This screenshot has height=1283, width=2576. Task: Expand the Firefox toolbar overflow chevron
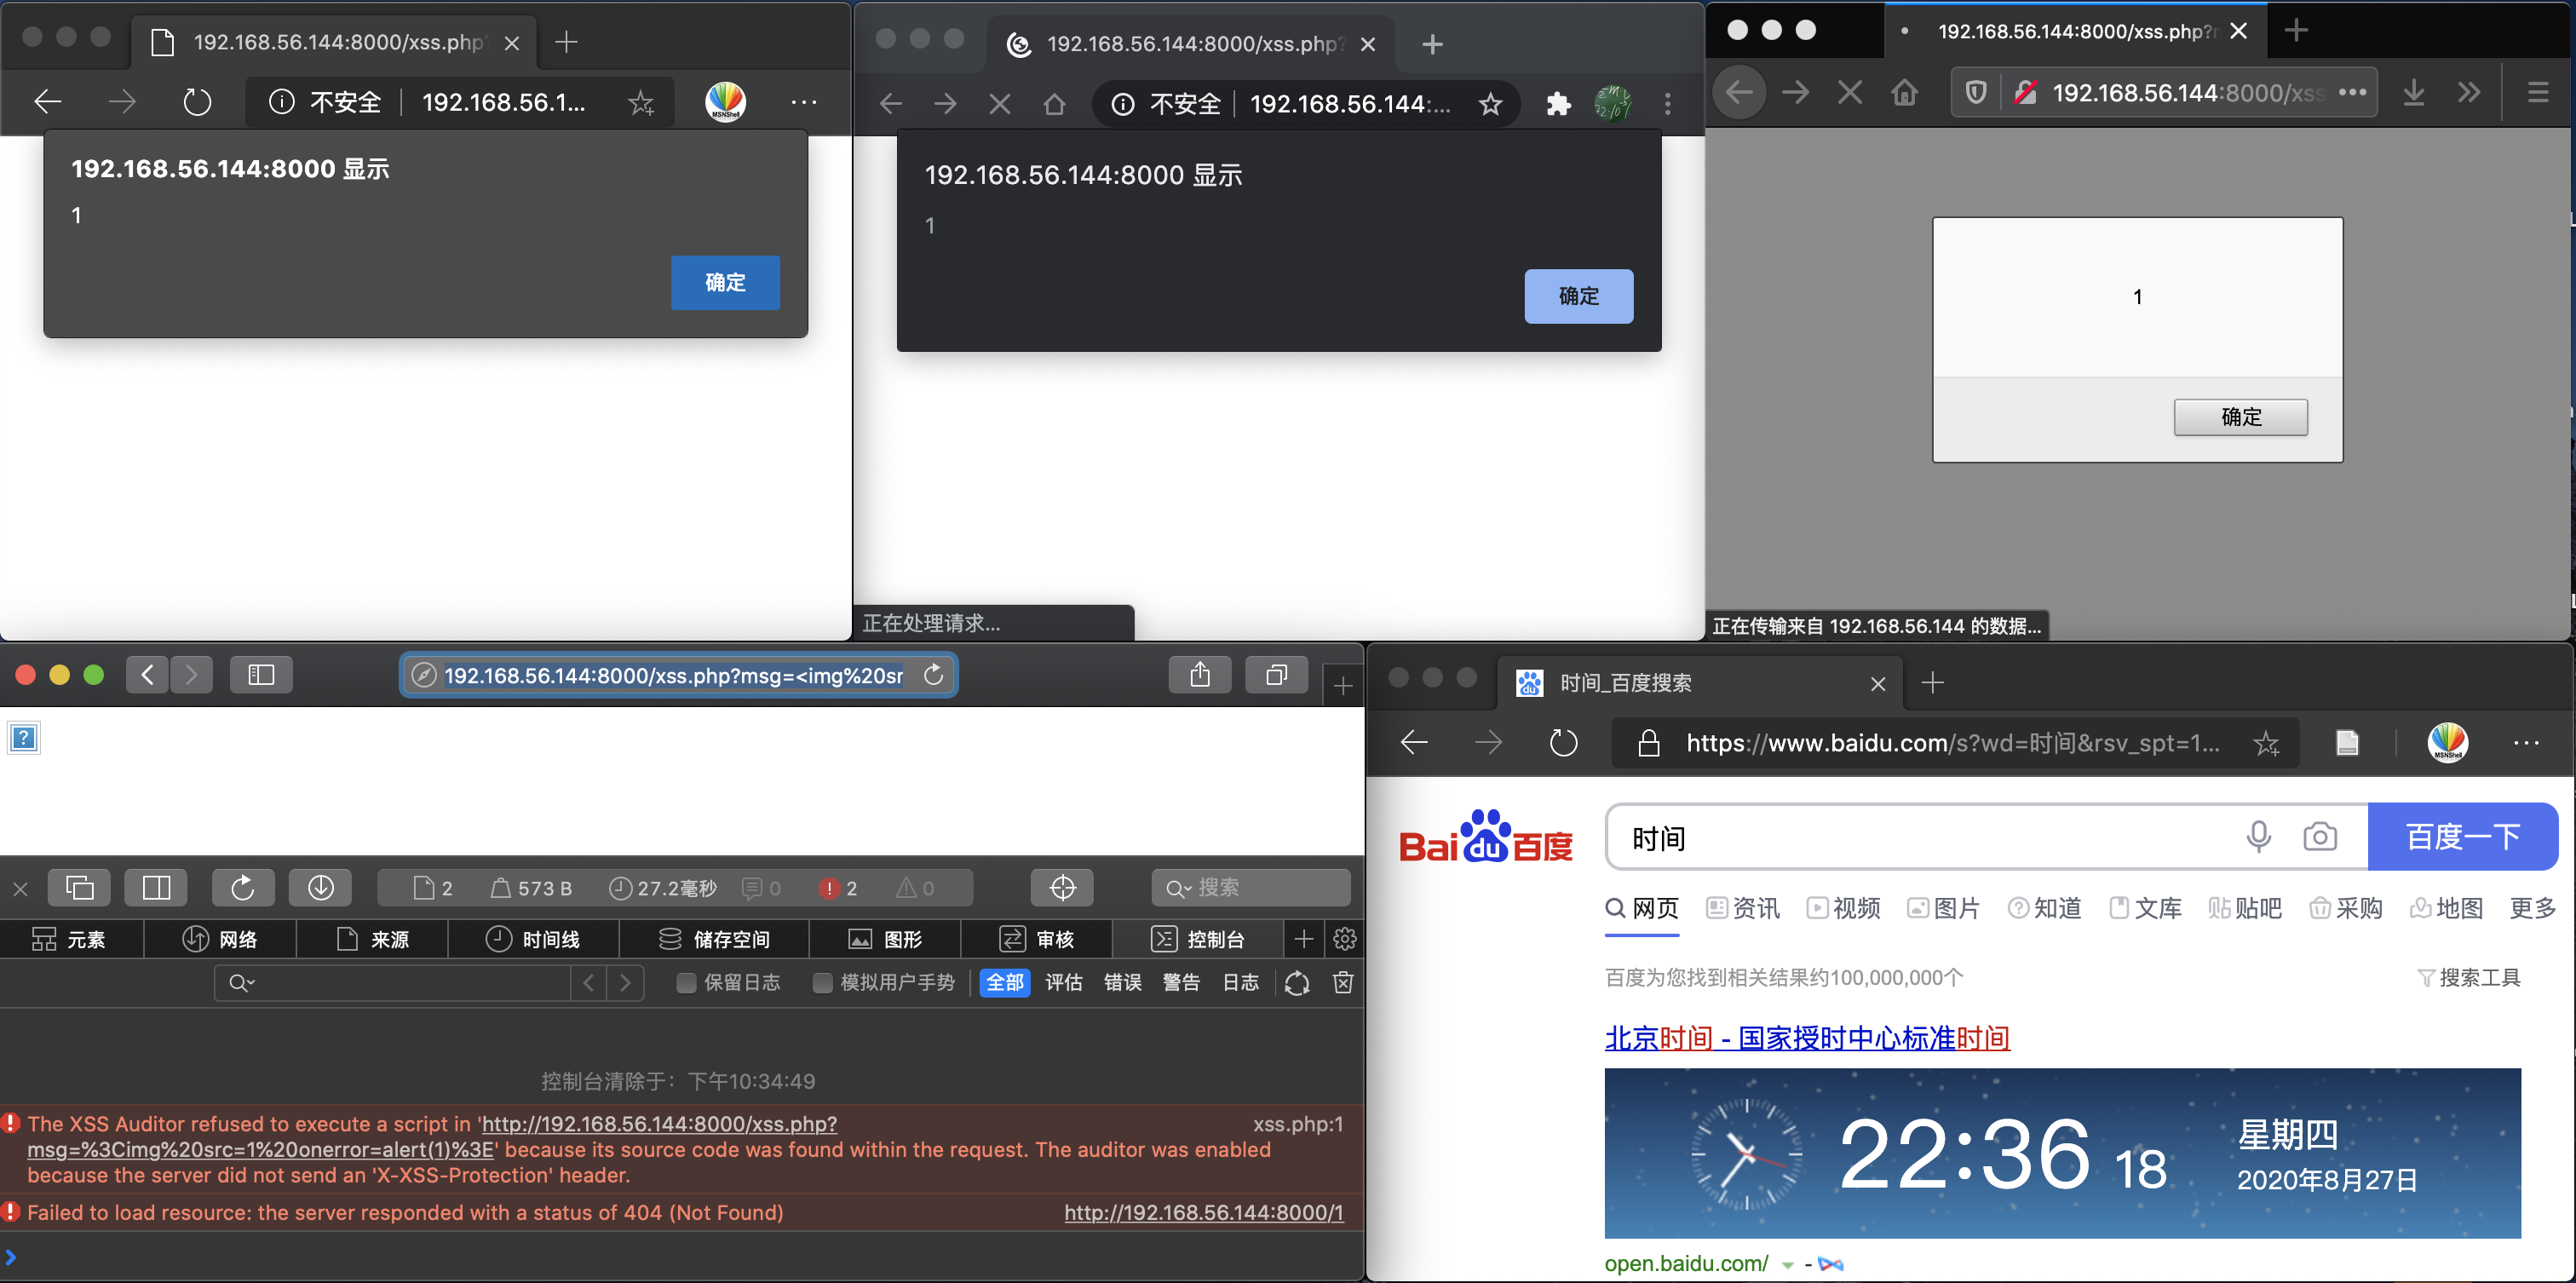click(x=2469, y=93)
